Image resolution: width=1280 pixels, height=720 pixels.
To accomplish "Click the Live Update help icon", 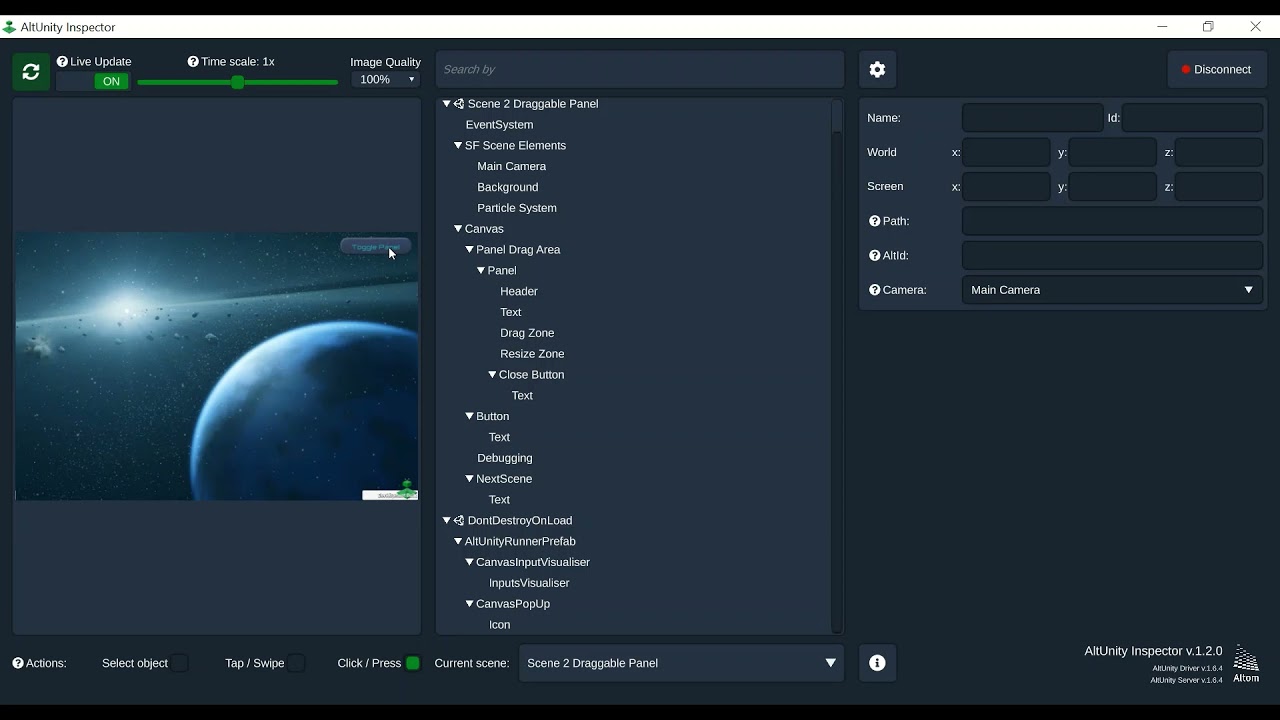I will point(62,61).
